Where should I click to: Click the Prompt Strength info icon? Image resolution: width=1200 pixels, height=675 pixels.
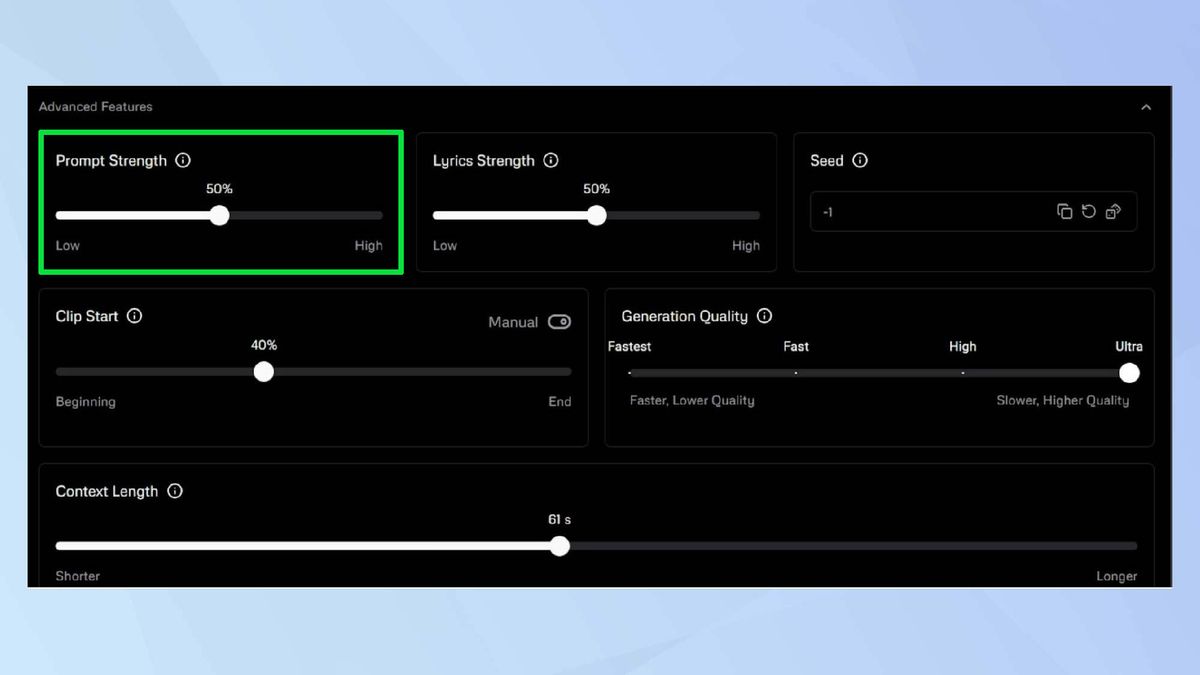click(x=184, y=160)
